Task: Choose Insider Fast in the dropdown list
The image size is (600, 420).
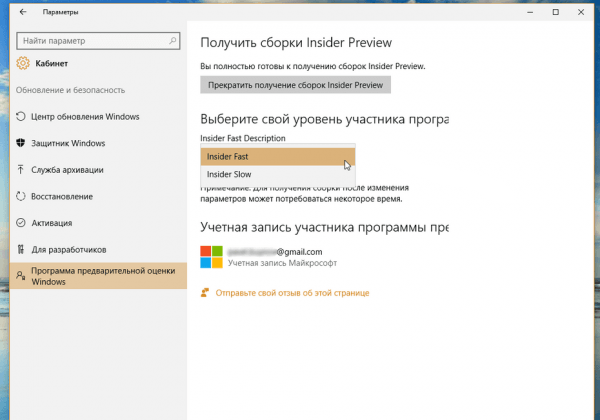Action: point(278,156)
